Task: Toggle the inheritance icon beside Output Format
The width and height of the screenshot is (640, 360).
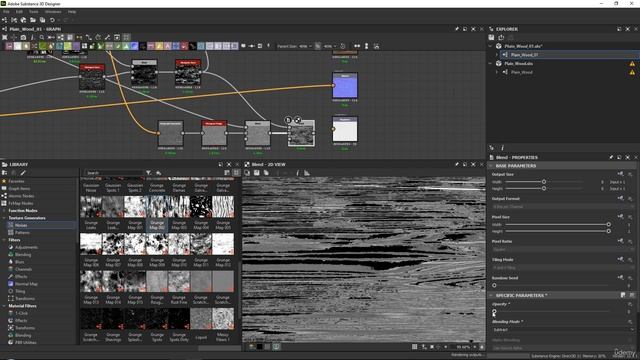Action: click(x=620, y=198)
